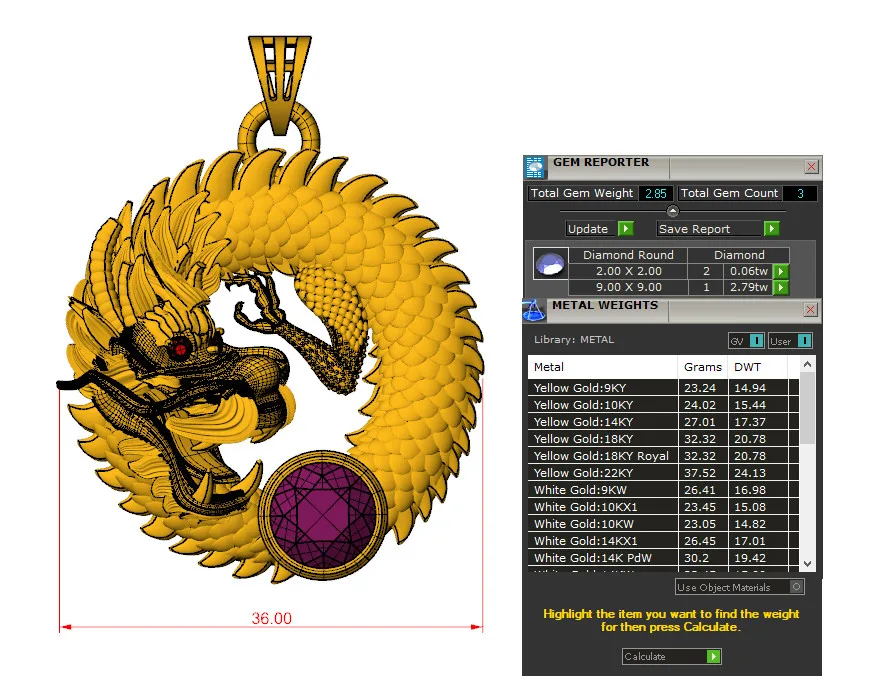874x688 pixels.
Task: Close the Metal Weights panel
Action: pyautogui.click(x=811, y=309)
